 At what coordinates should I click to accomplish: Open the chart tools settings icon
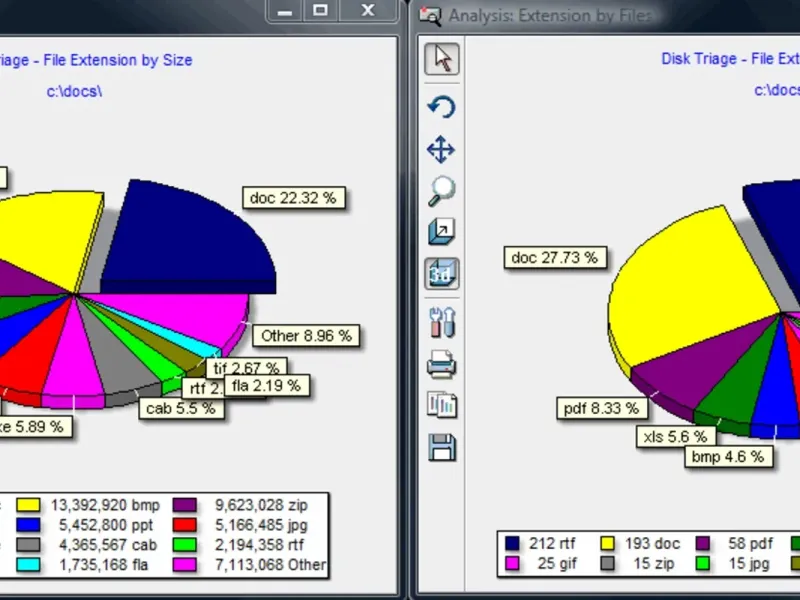[x=442, y=322]
